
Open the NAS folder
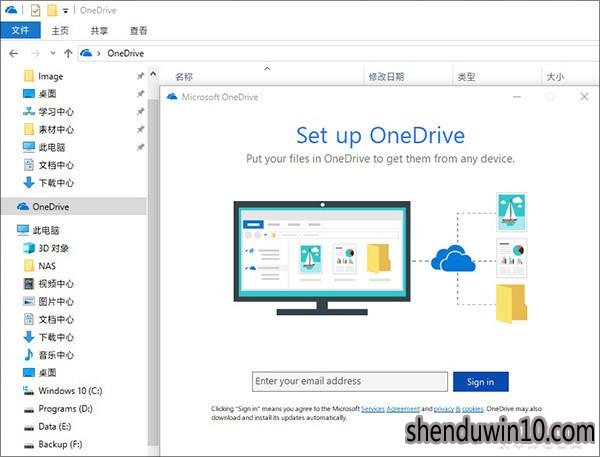pos(47,266)
